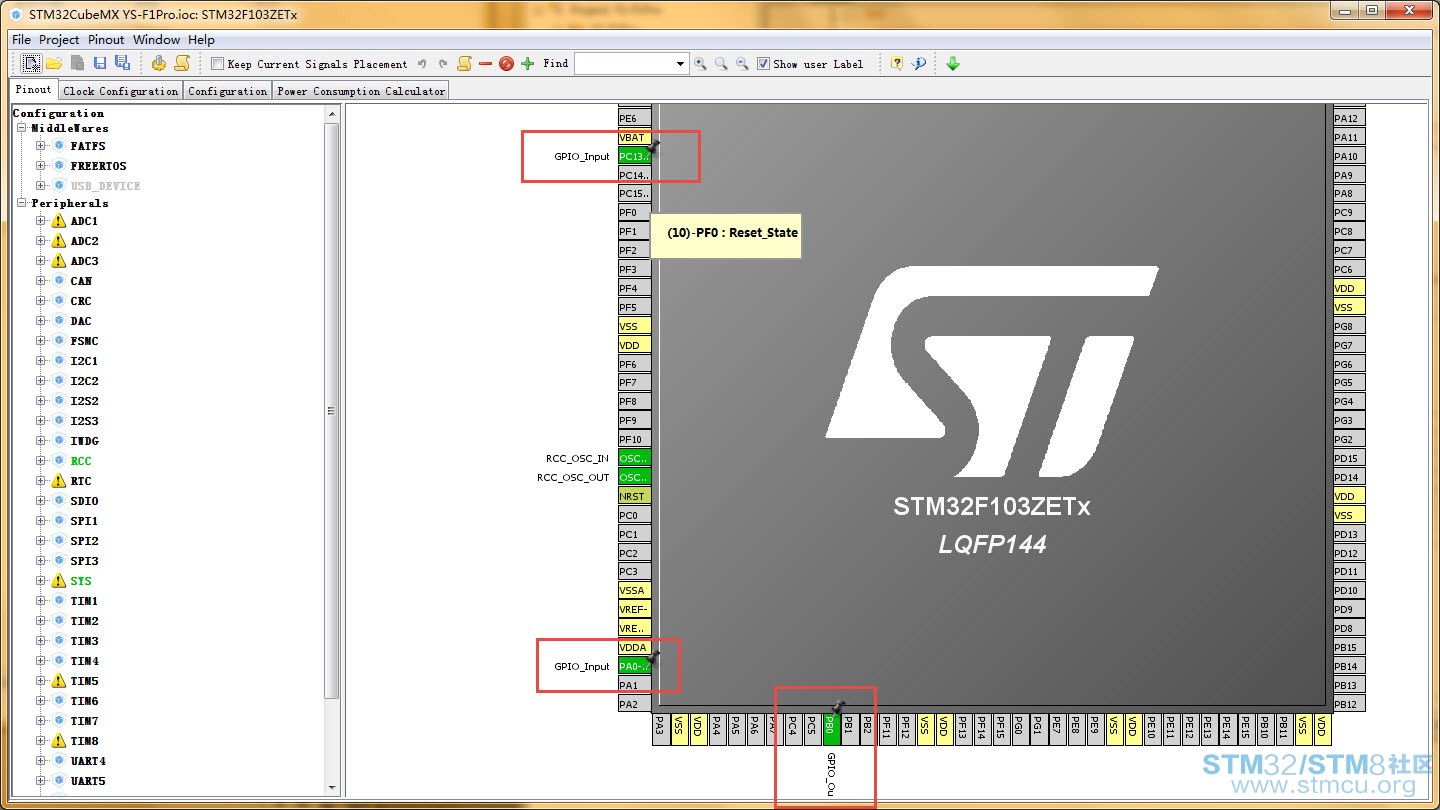Click the About info toolbar icon

point(919,63)
